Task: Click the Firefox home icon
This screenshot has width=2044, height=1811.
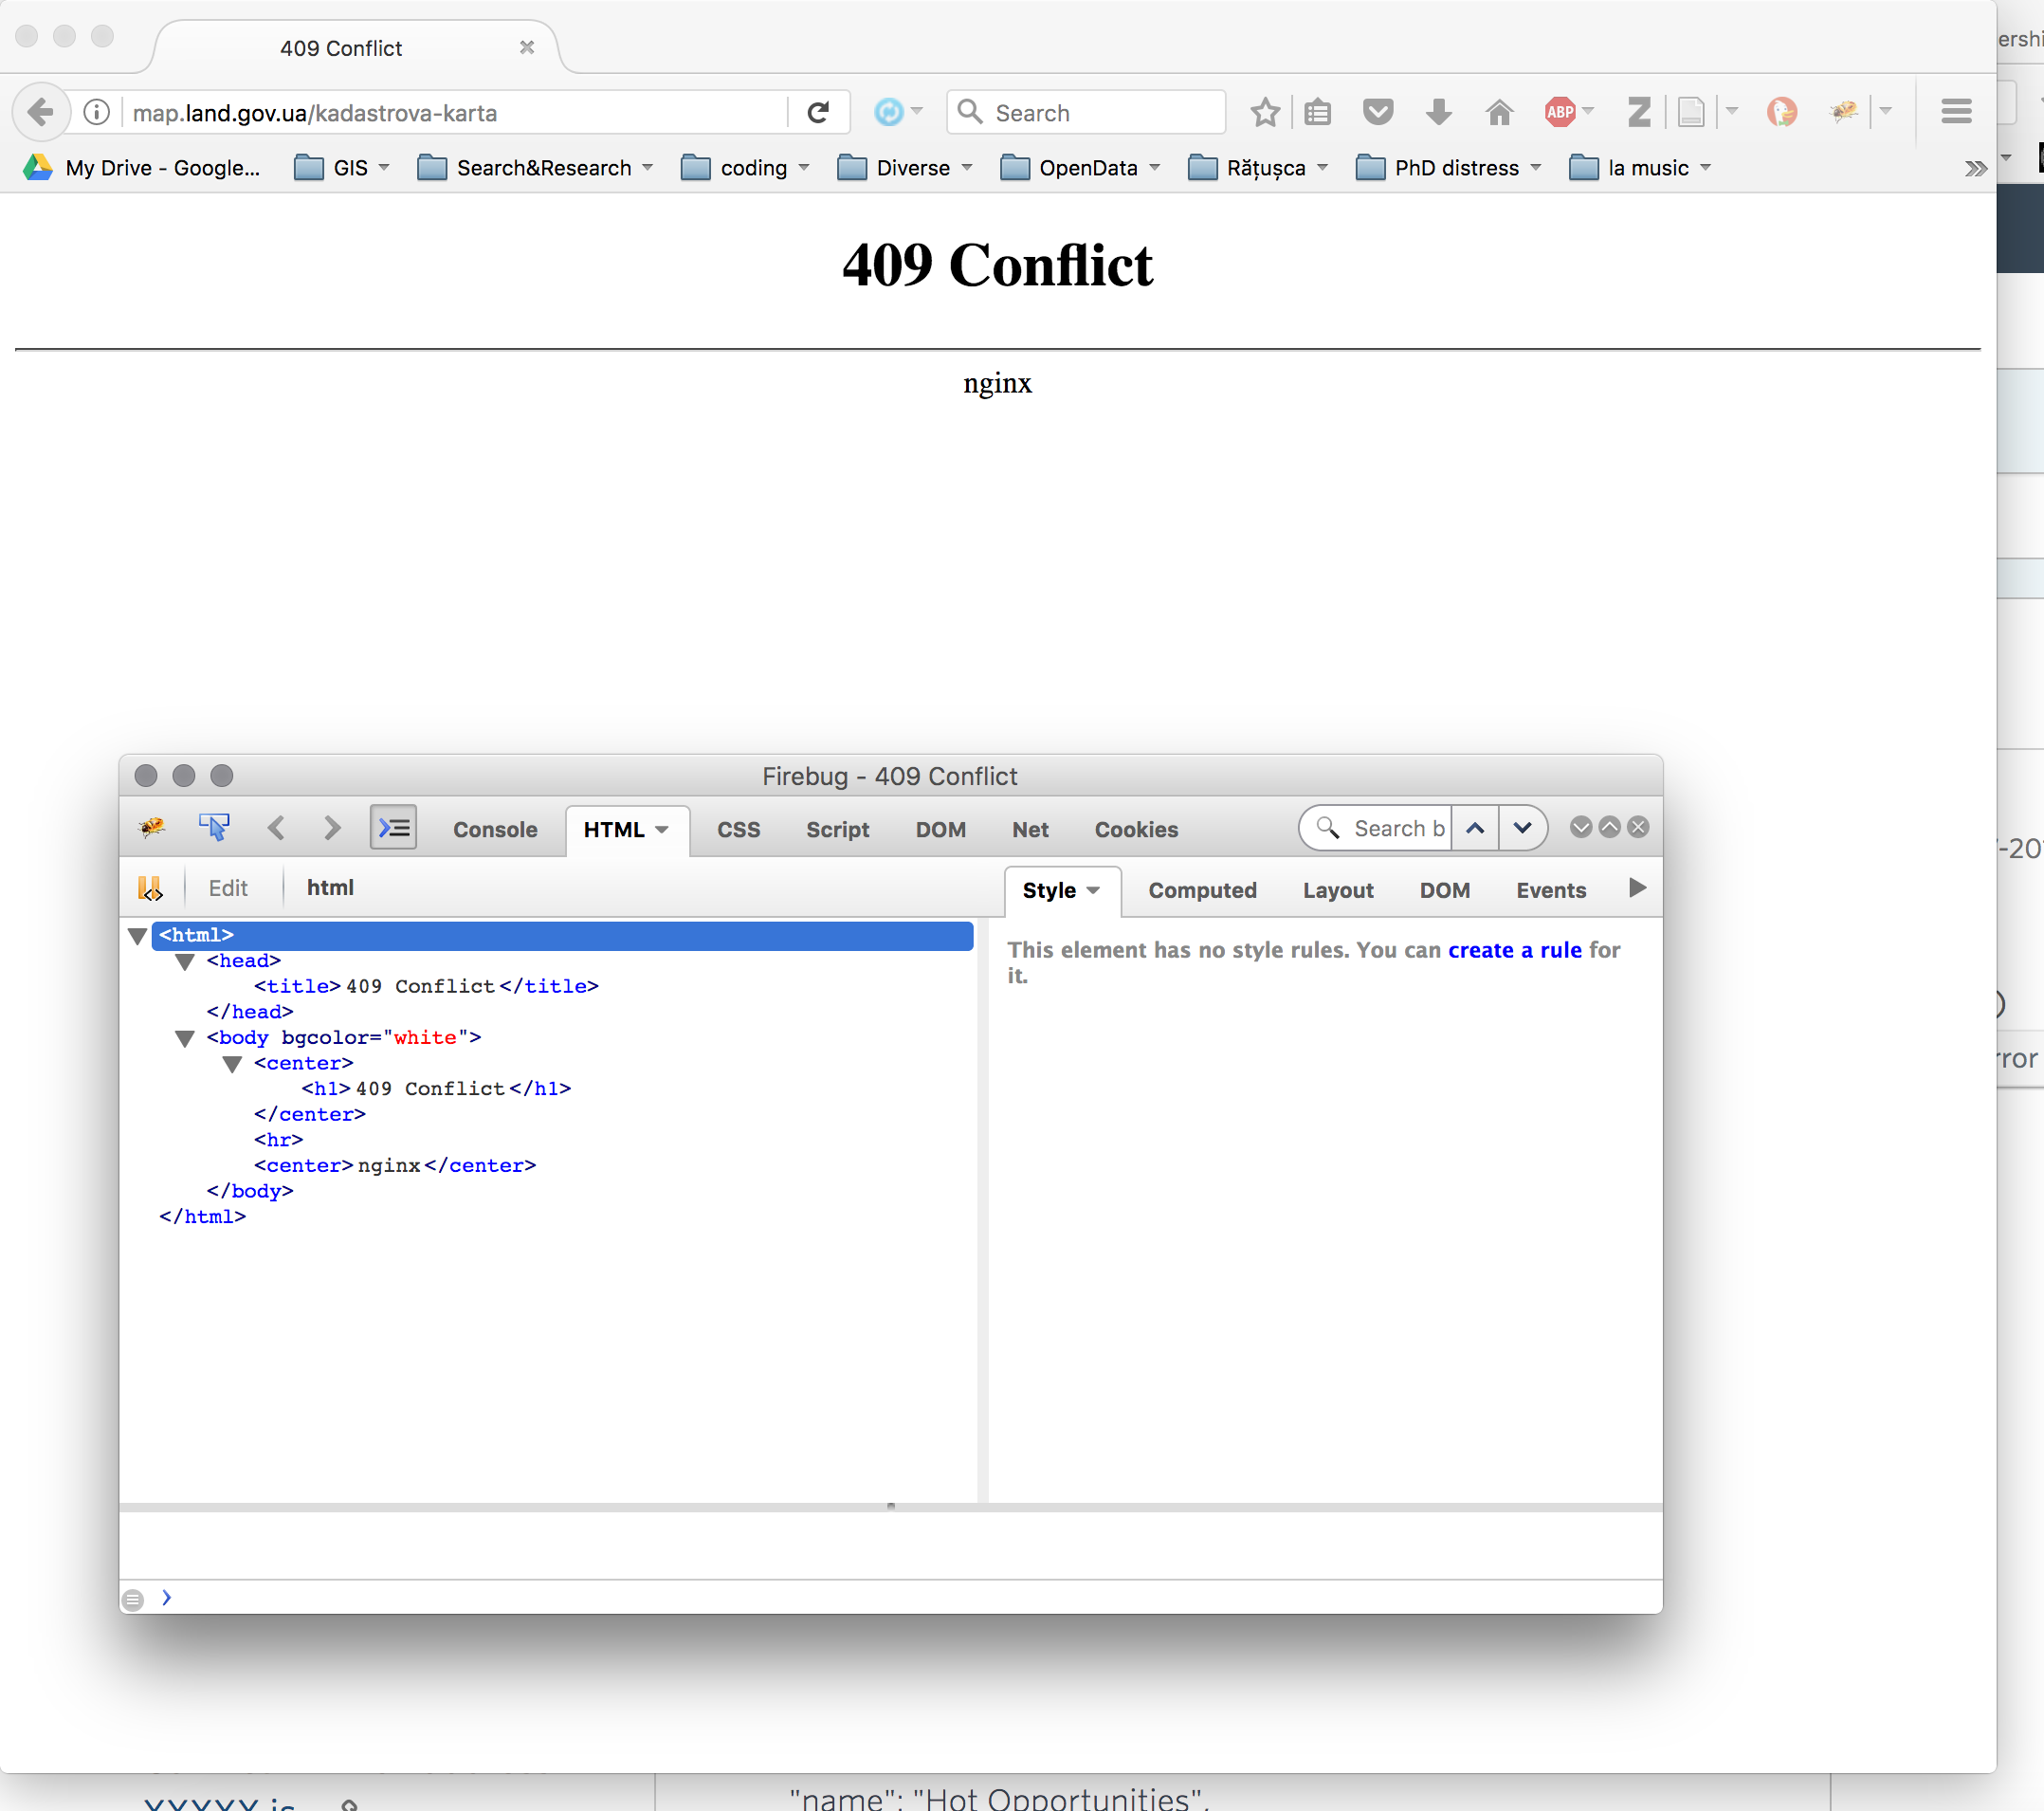Action: [x=1499, y=112]
